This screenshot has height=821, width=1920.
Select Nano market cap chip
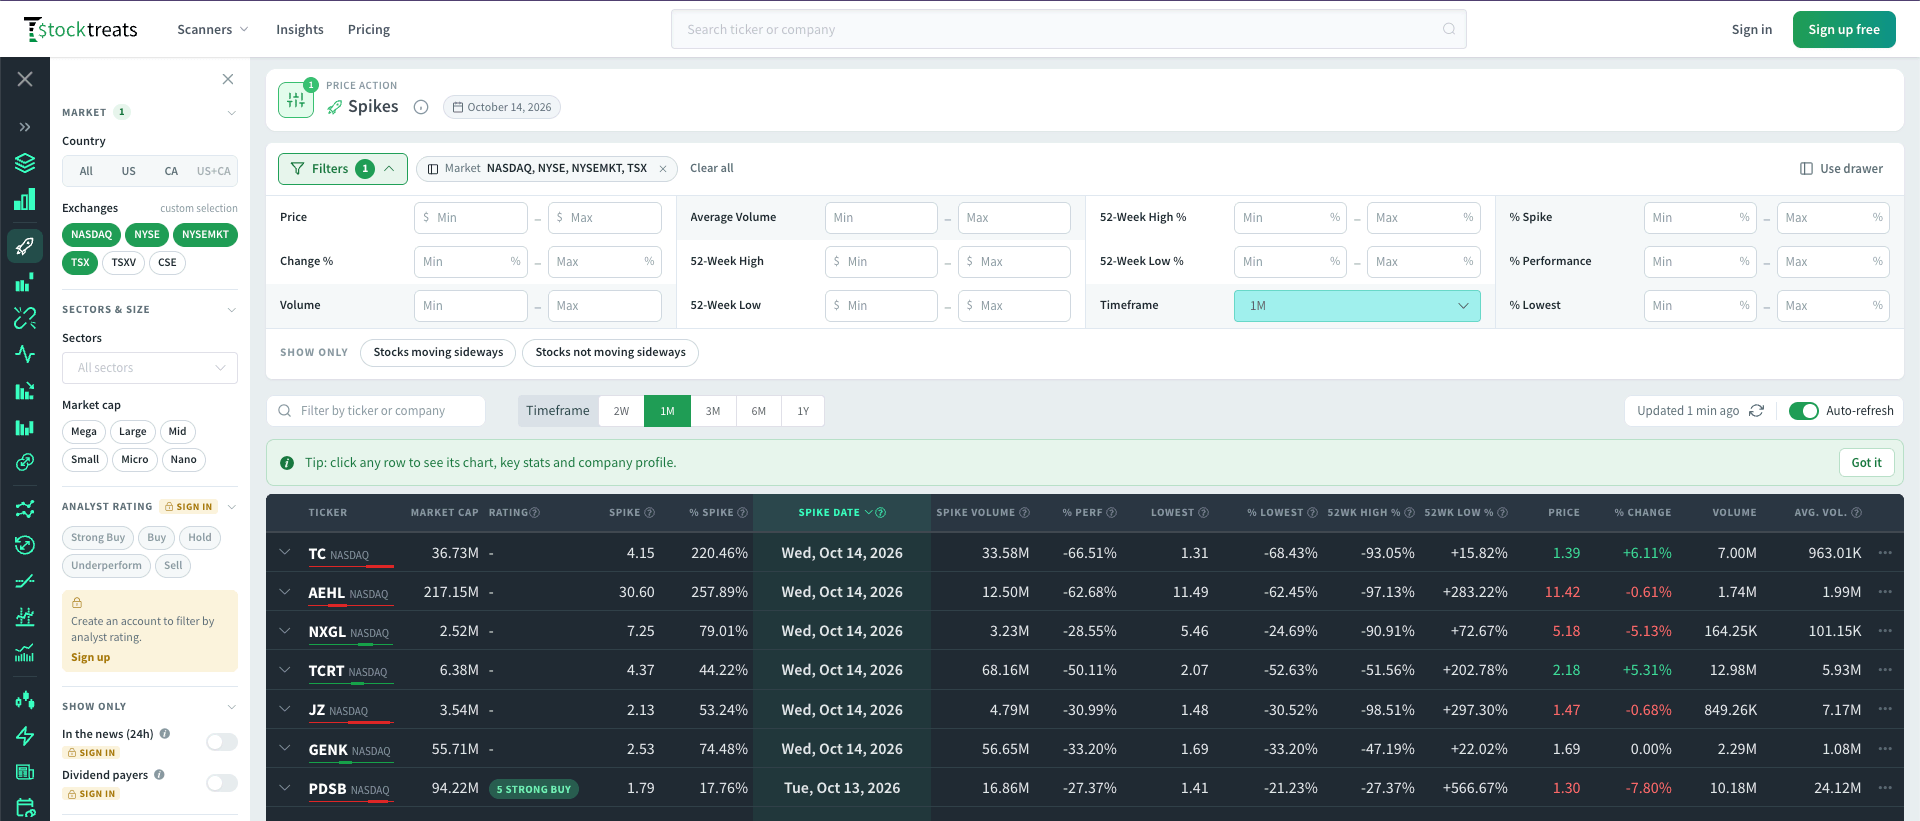click(x=183, y=460)
